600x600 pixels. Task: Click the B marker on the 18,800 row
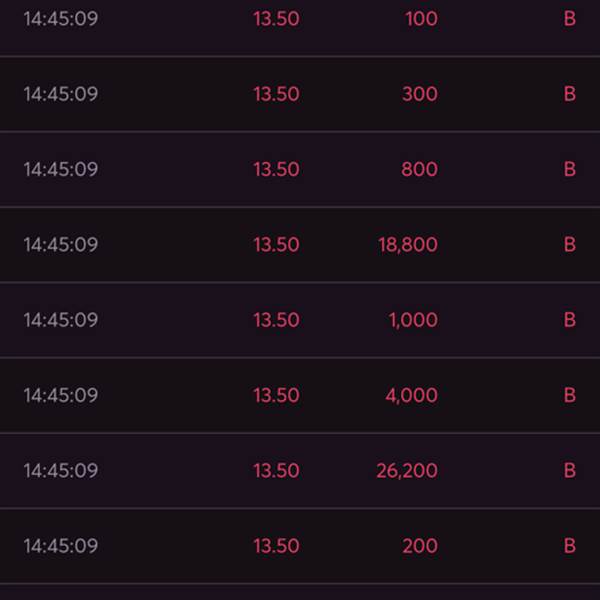point(570,244)
